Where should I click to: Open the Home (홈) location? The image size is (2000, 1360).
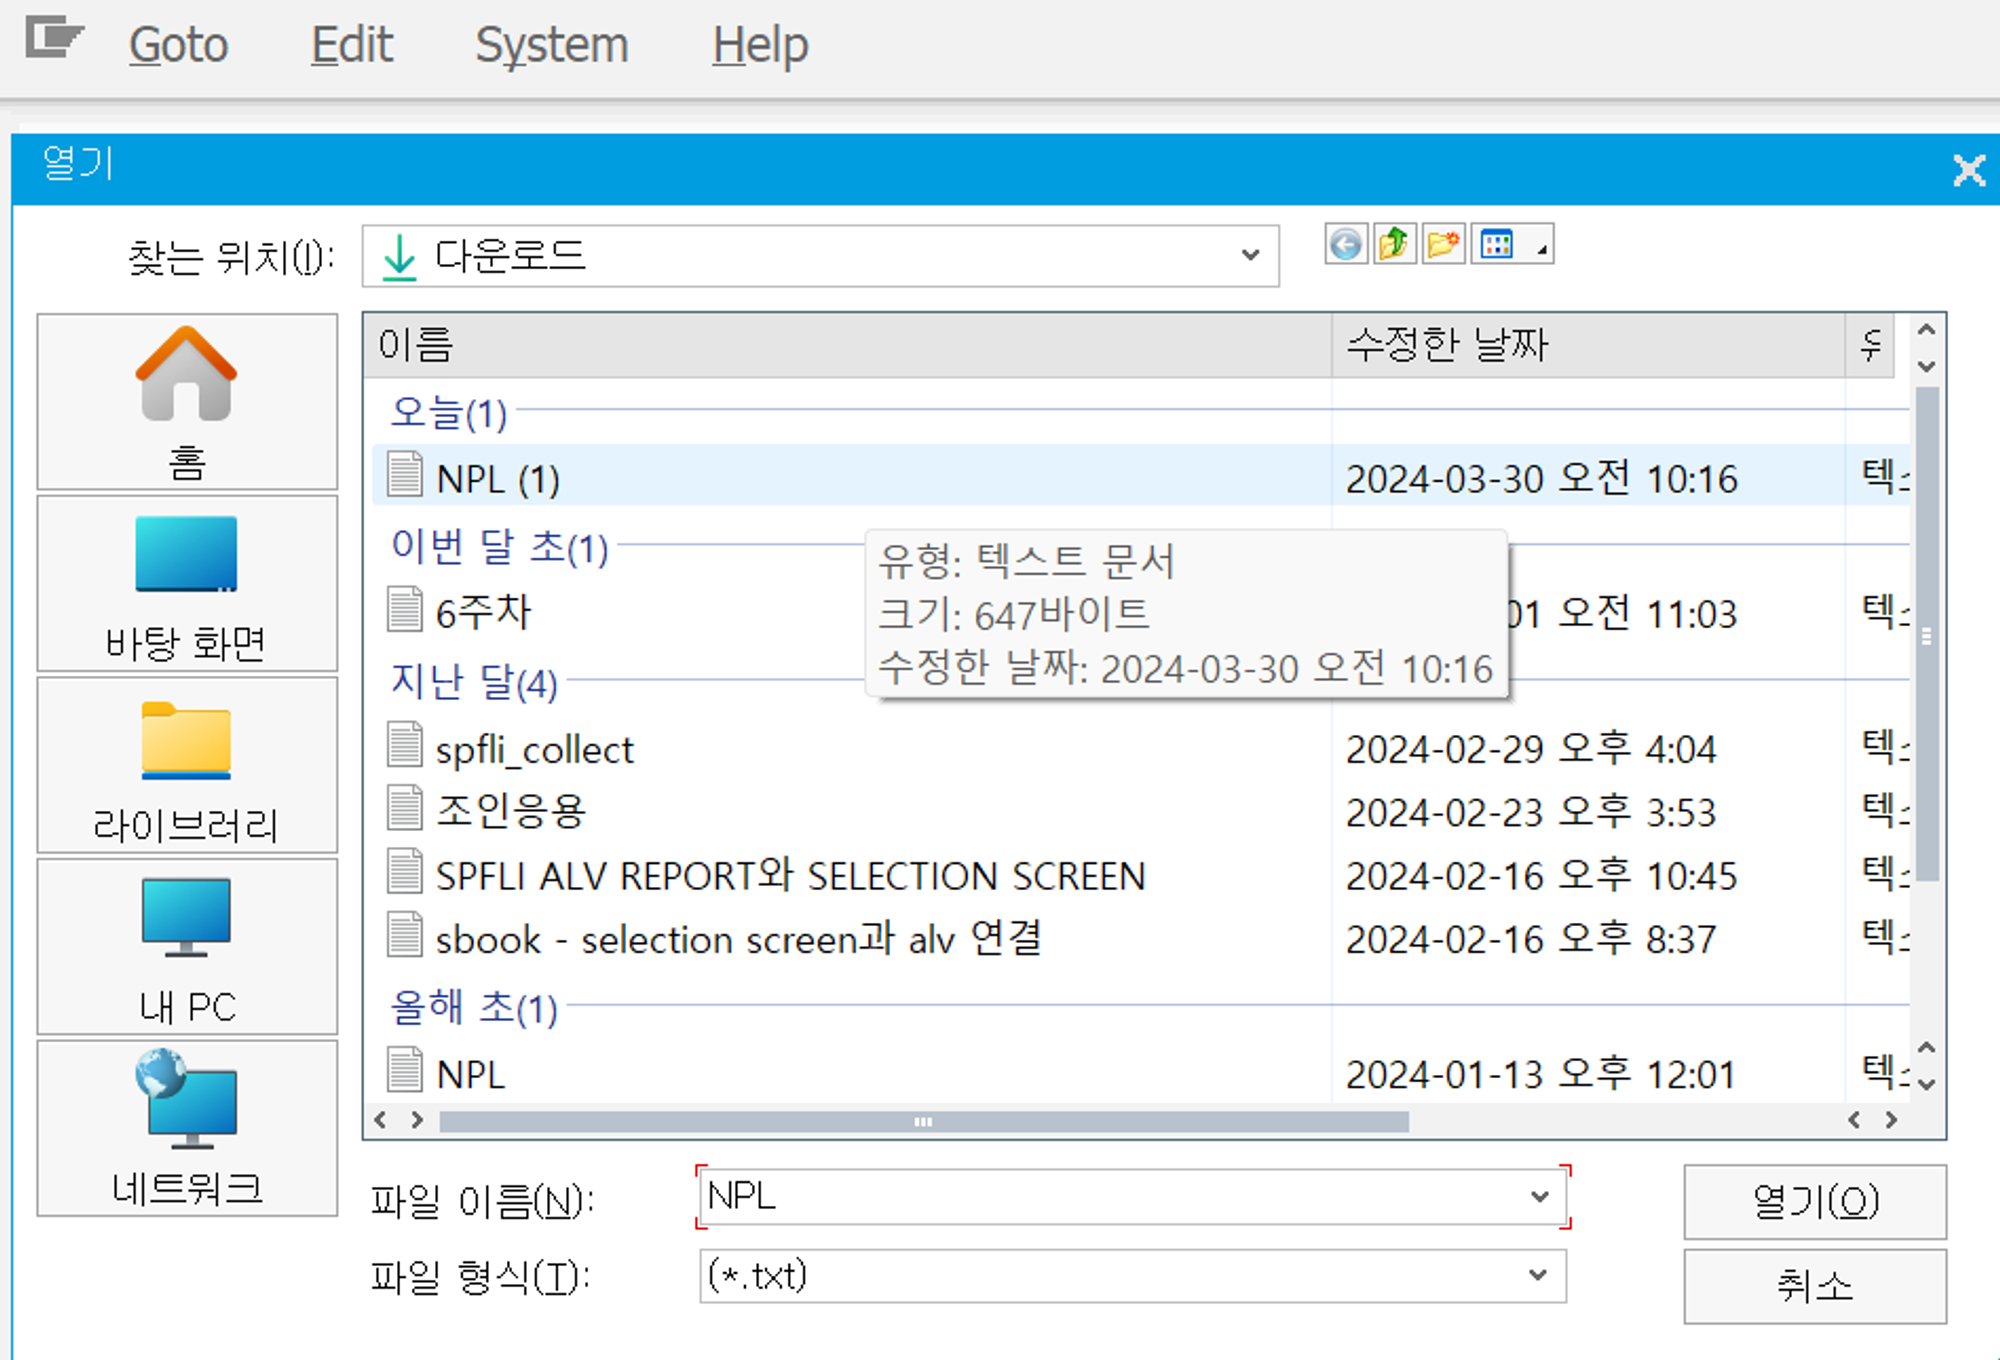187,402
